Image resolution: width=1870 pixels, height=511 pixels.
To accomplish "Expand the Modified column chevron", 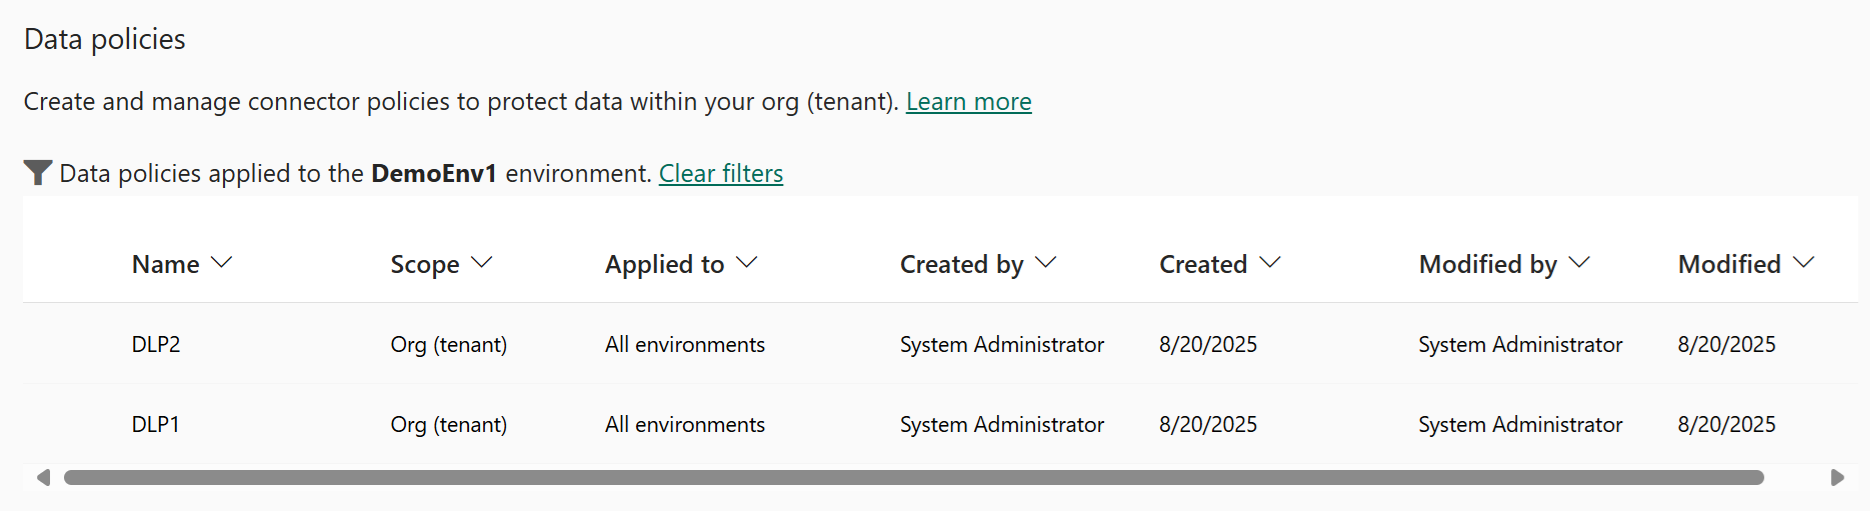I will [x=1804, y=263].
